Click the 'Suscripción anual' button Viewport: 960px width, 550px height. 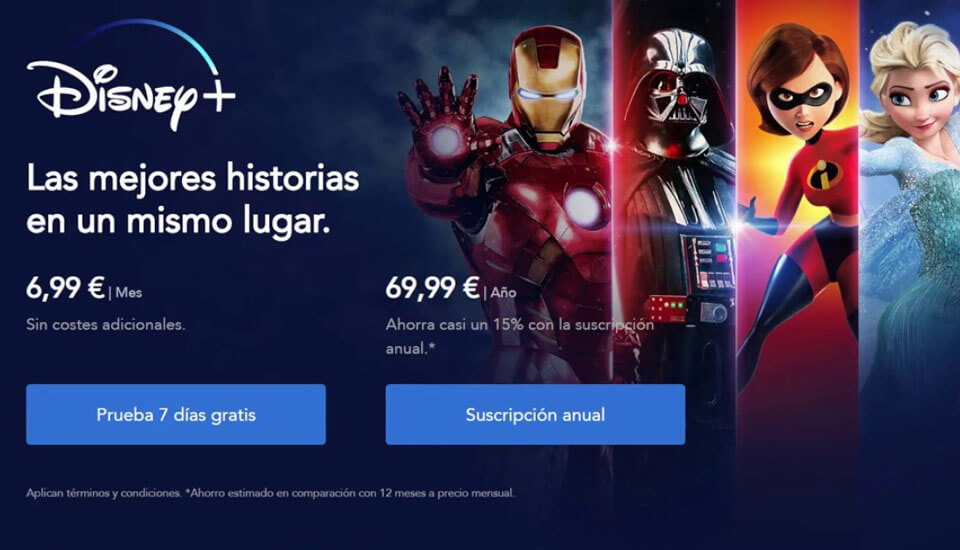535,415
